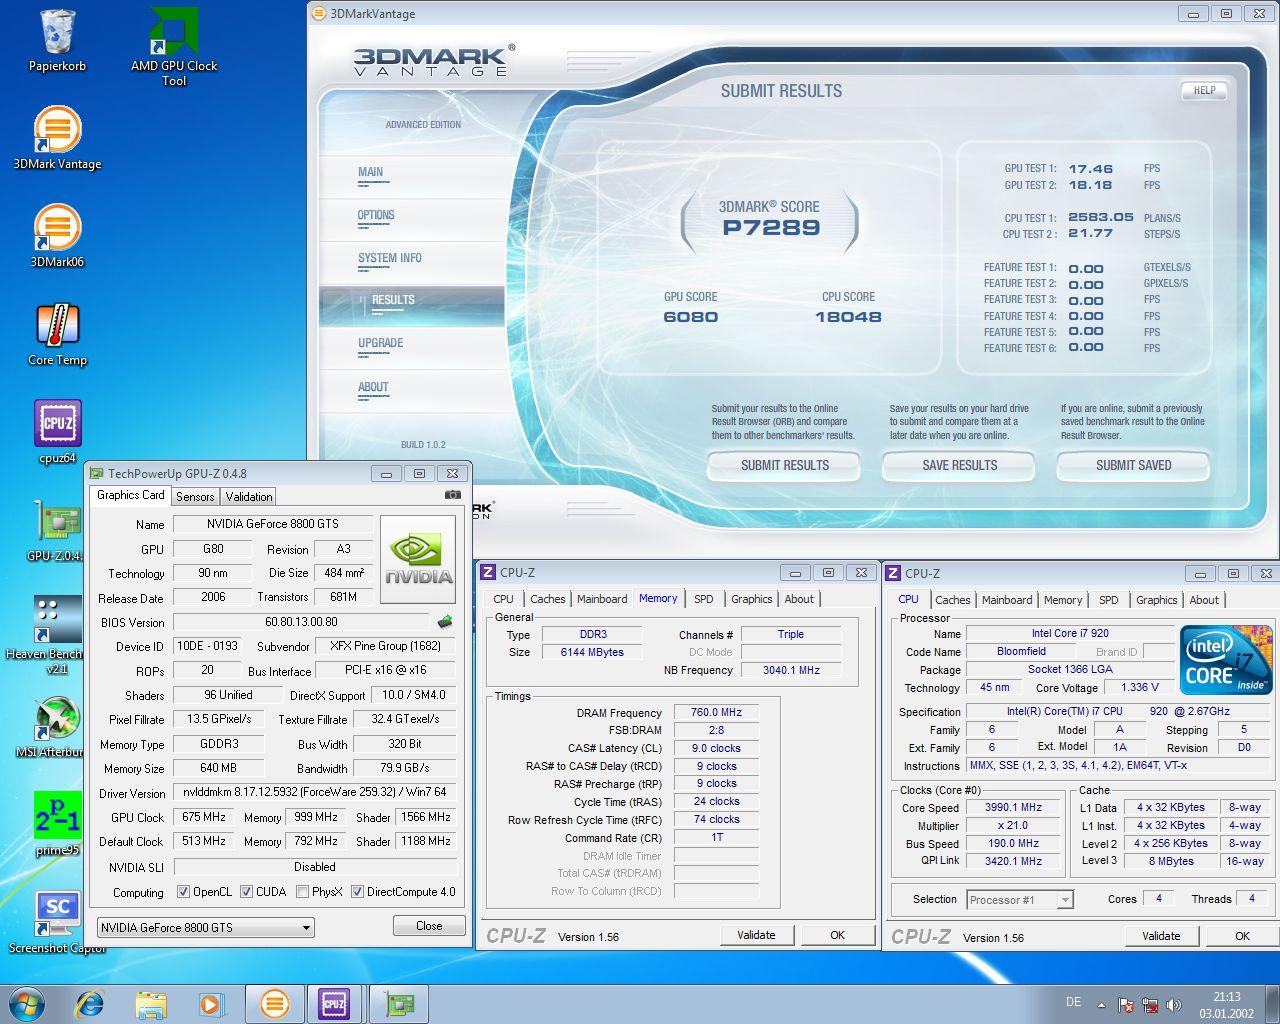This screenshot has width=1280, height=1024.
Task: Toggle DirectCompute 4.0 checkbox
Action: [357, 892]
